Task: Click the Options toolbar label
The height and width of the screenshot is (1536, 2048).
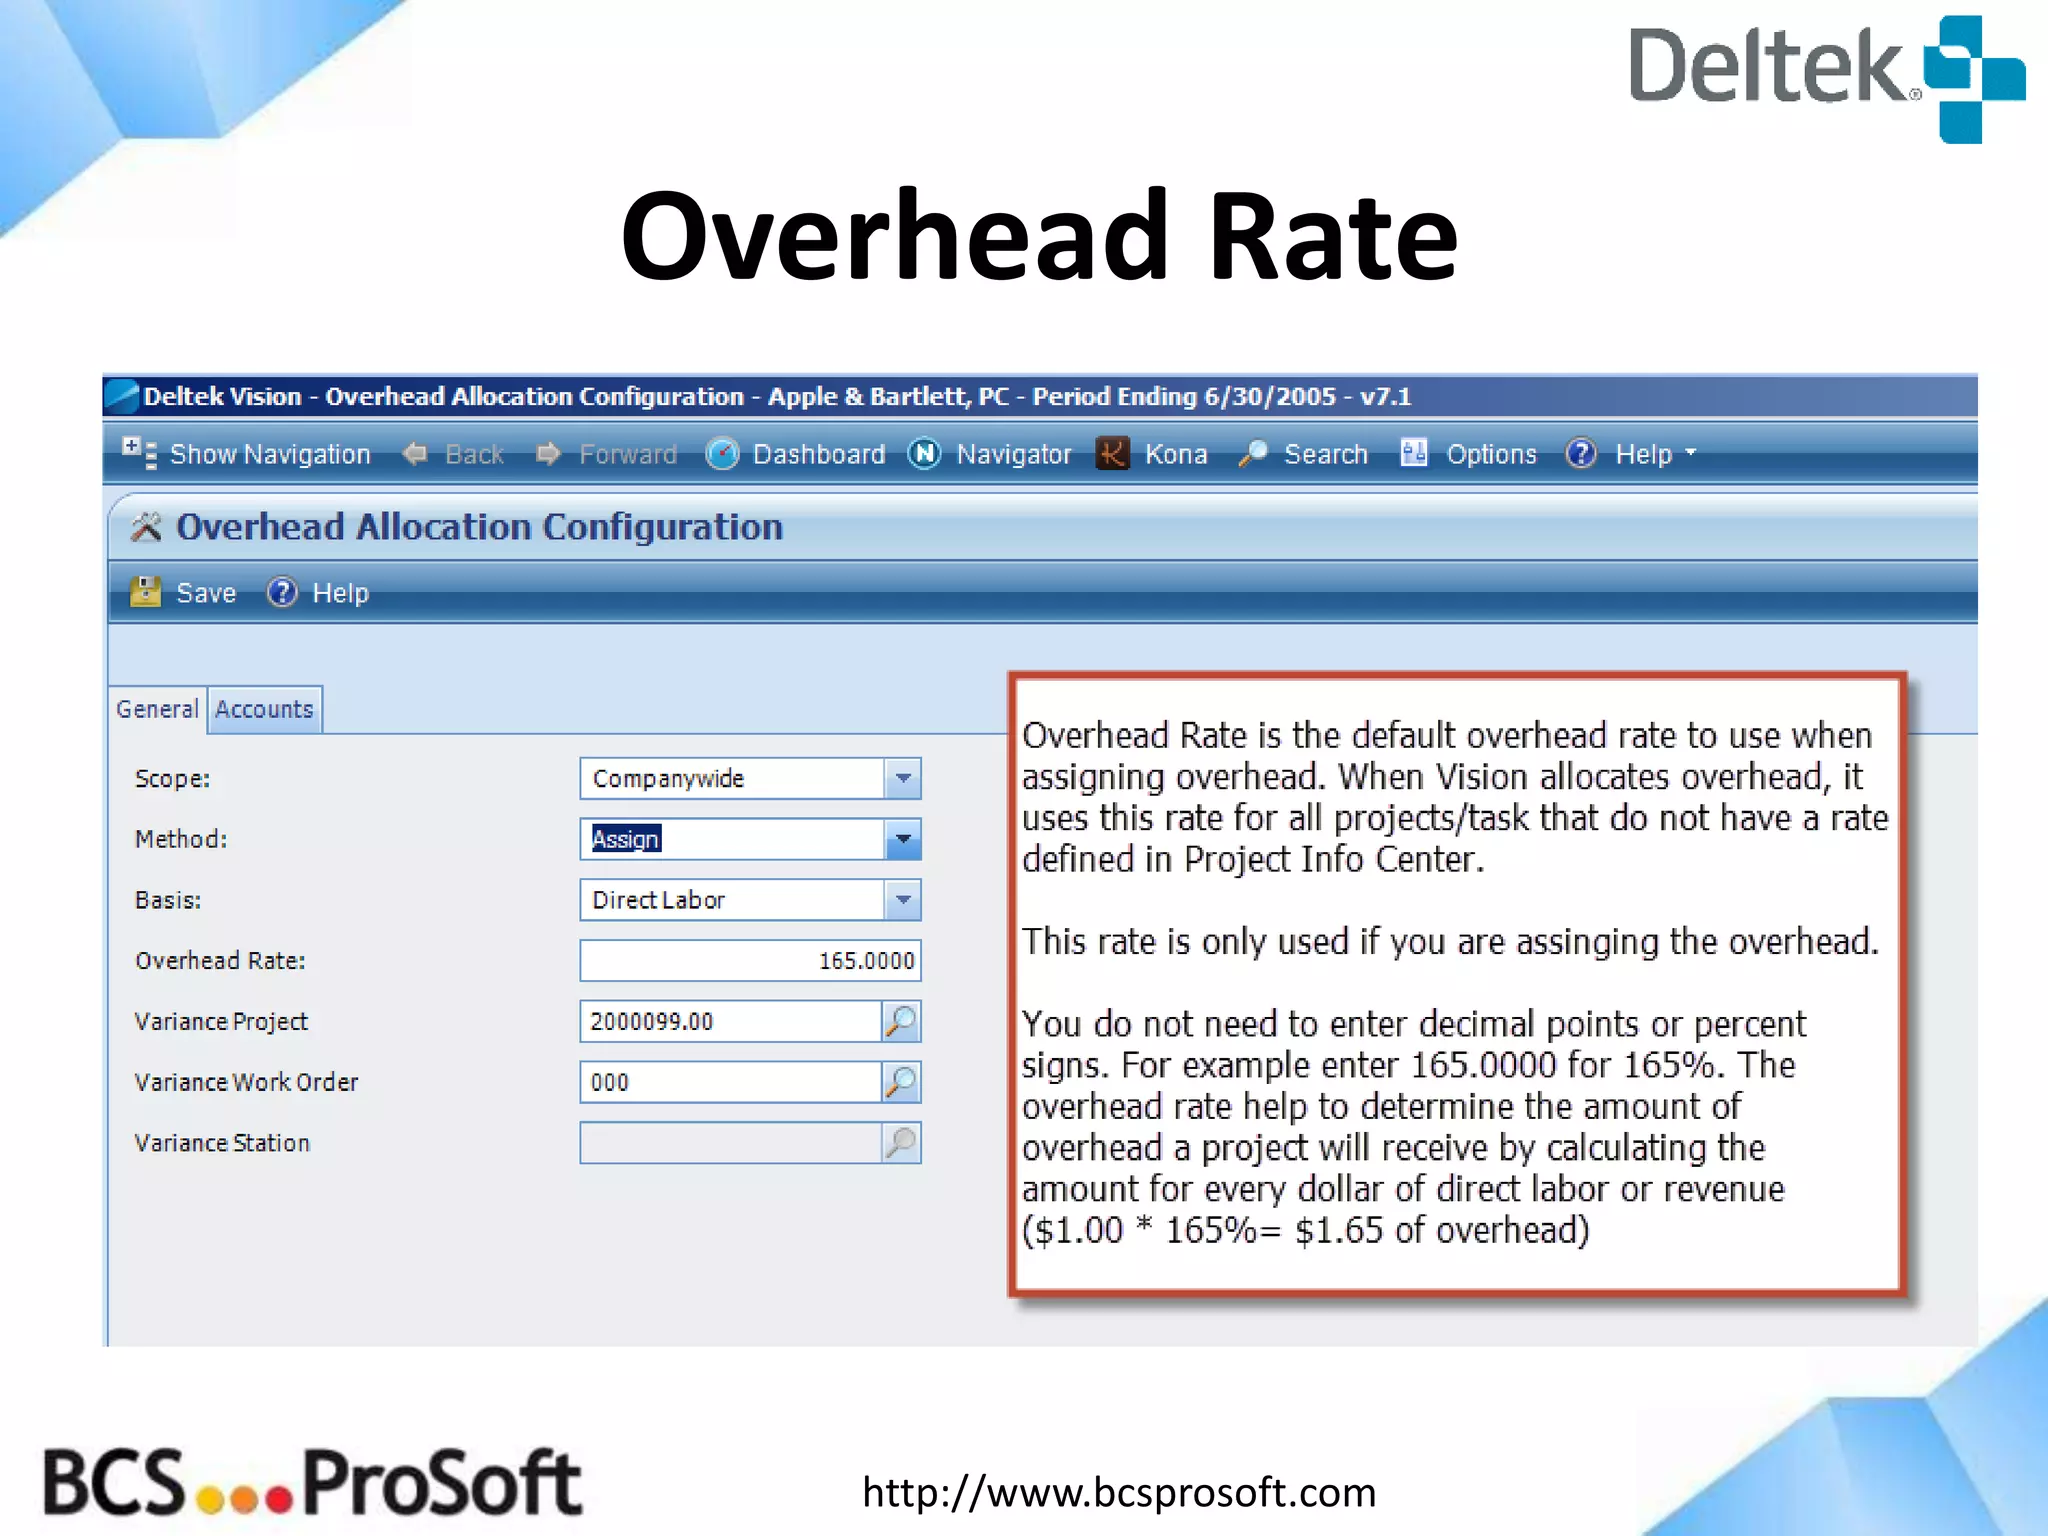Action: (1491, 454)
